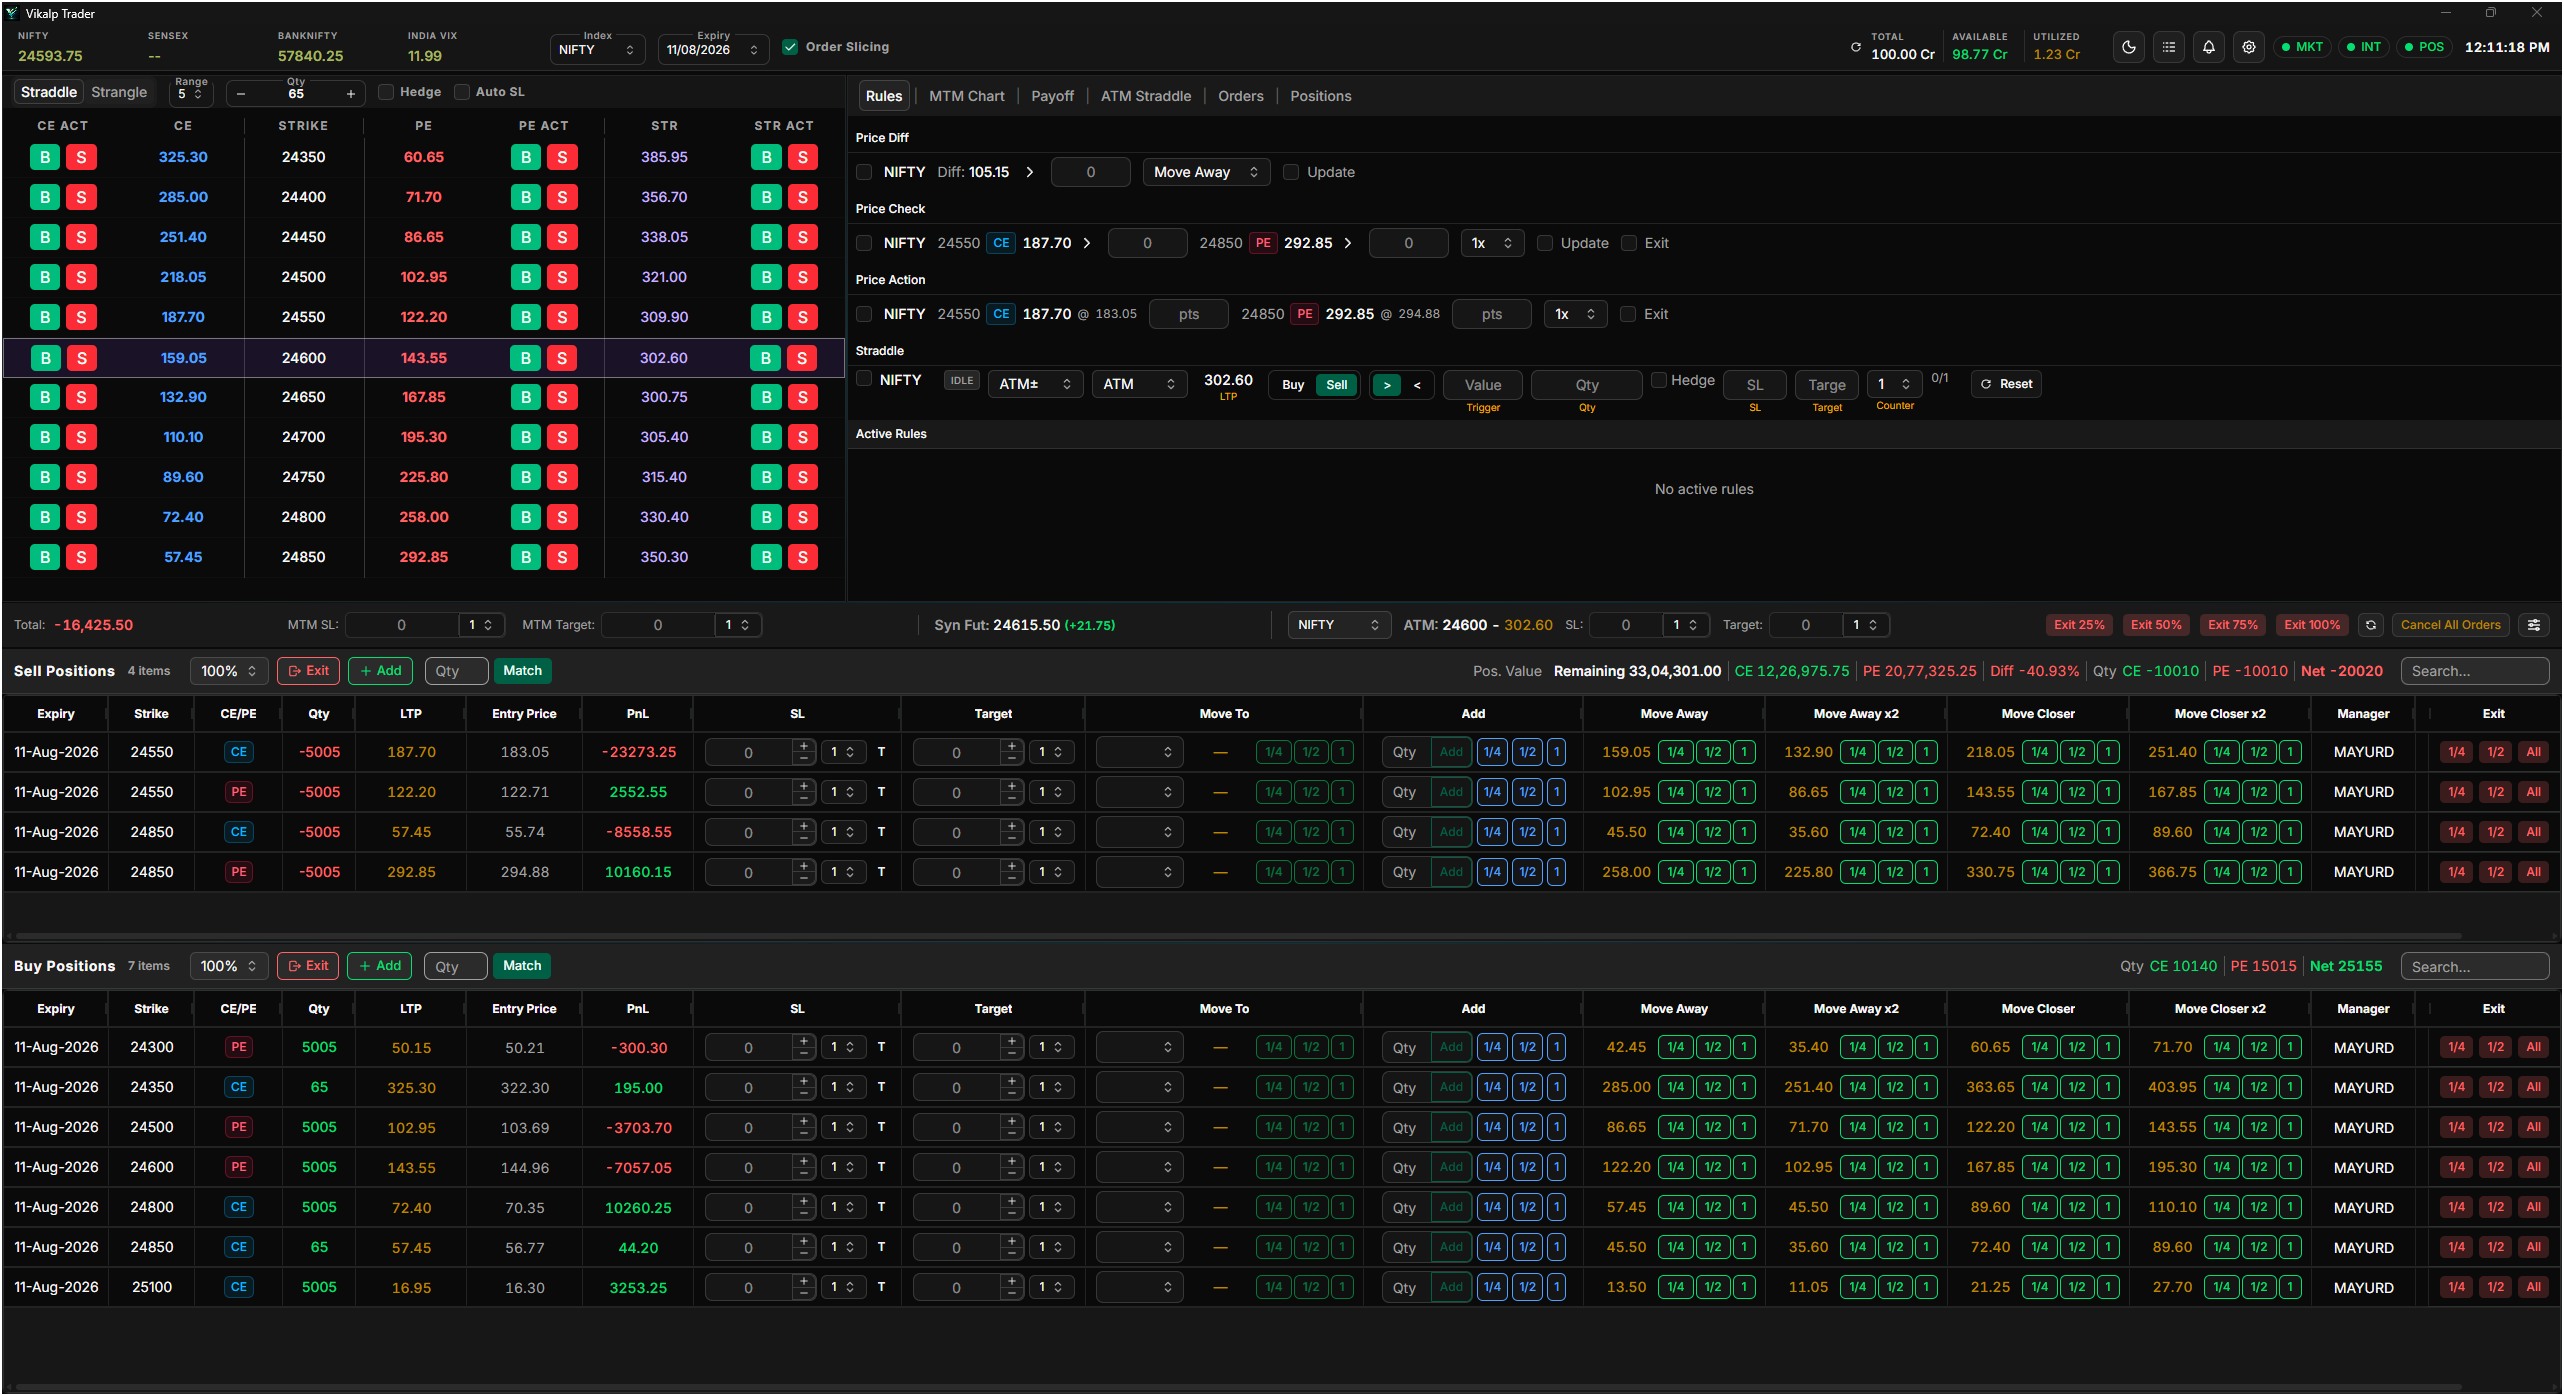
Task: Buy CE at strike 24850
Action: (45, 557)
